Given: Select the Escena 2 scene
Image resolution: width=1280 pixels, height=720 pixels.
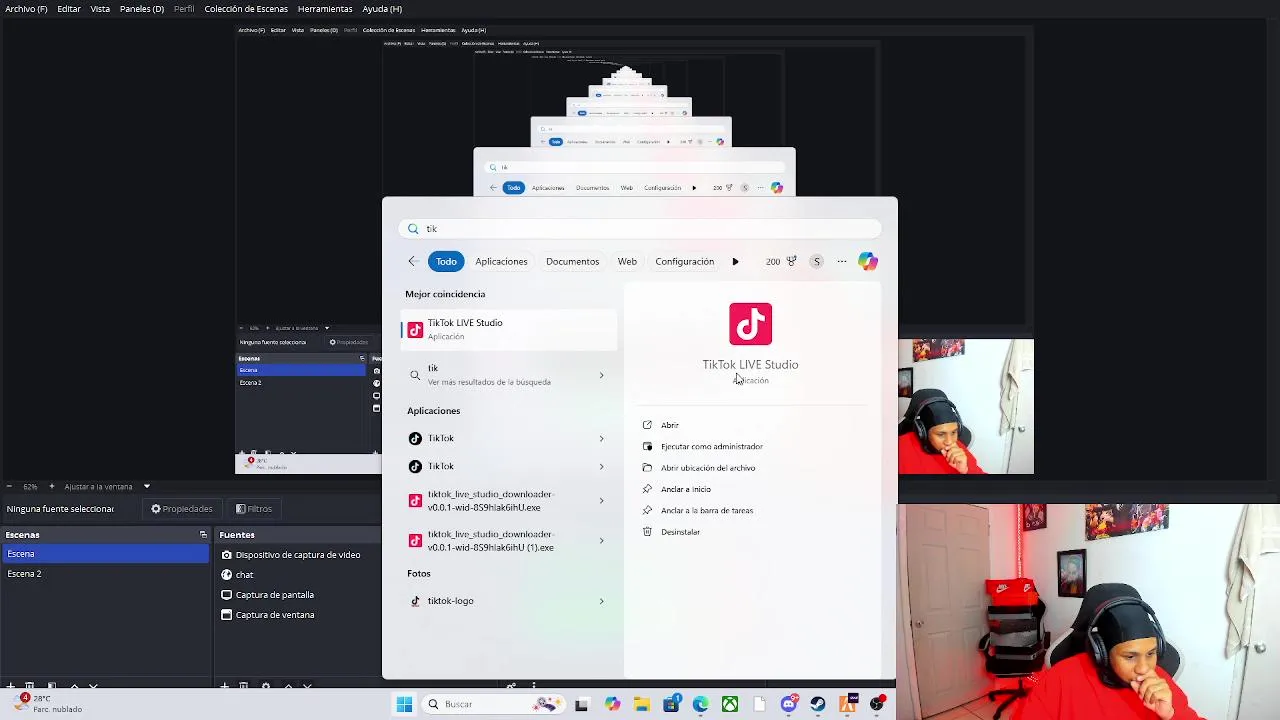Looking at the screenshot, I should point(105,574).
